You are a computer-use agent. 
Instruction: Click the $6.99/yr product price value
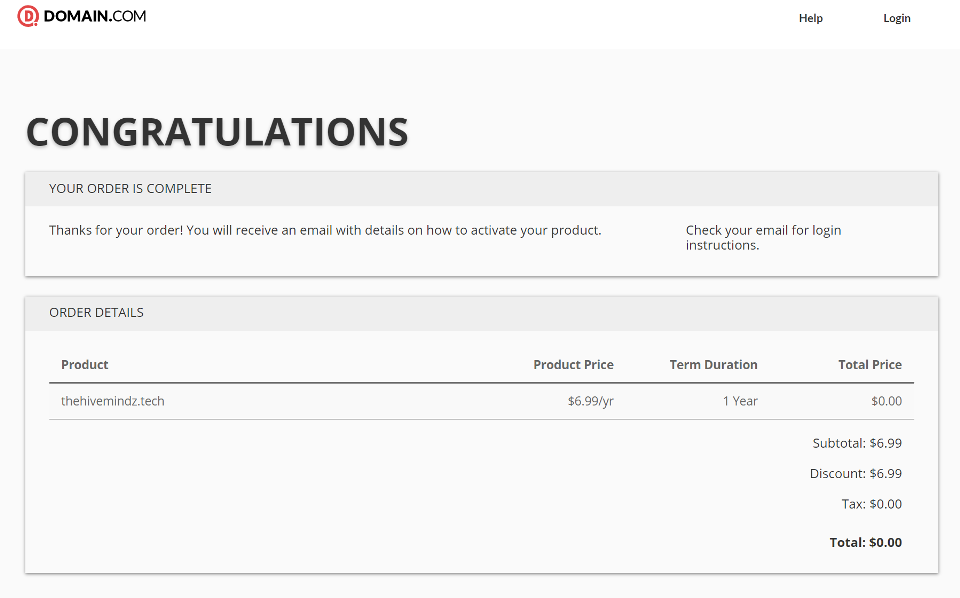tap(590, 402)
